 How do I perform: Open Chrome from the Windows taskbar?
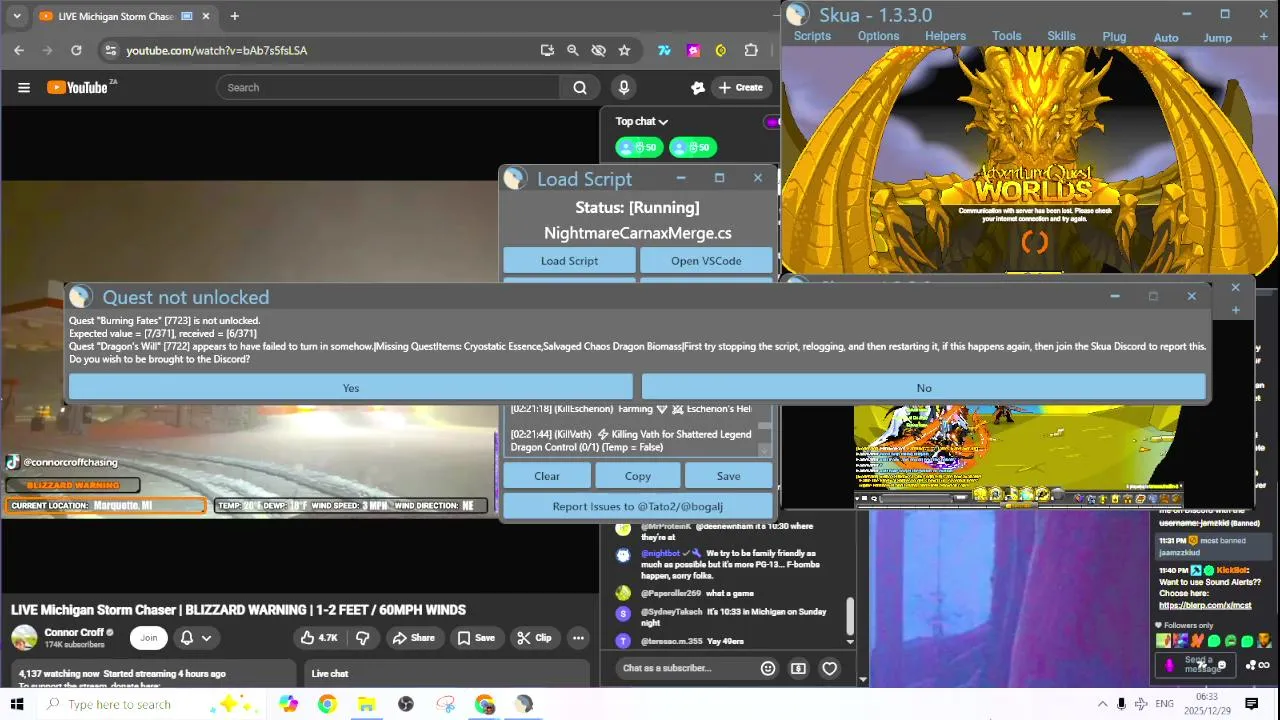(x=327, y=704)
